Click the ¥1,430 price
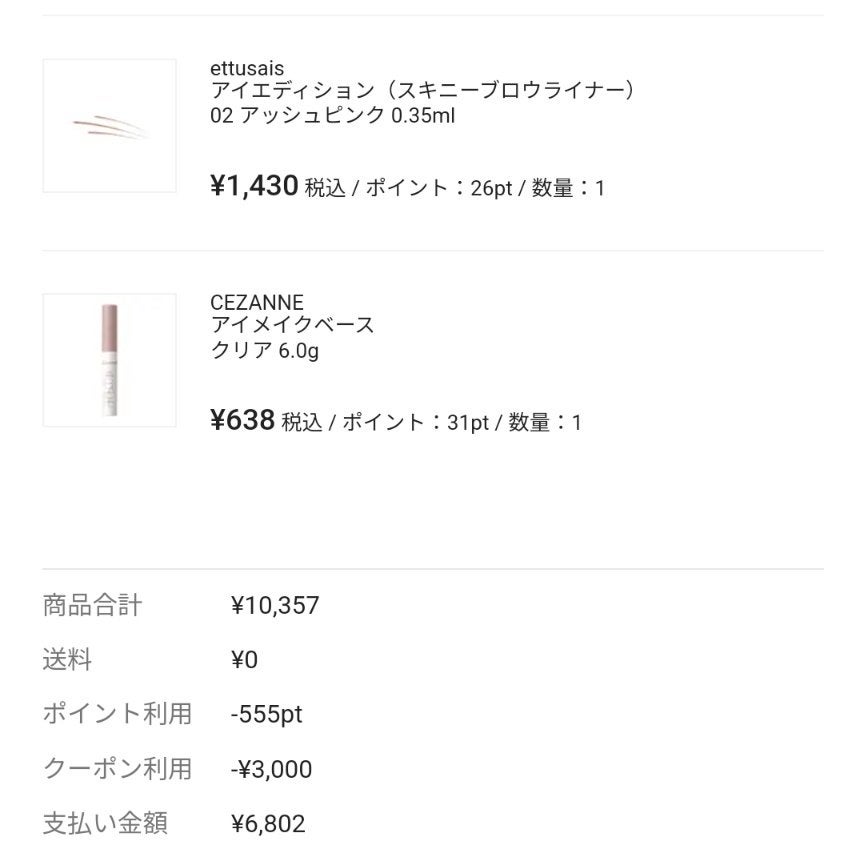 tap(254, 186)
